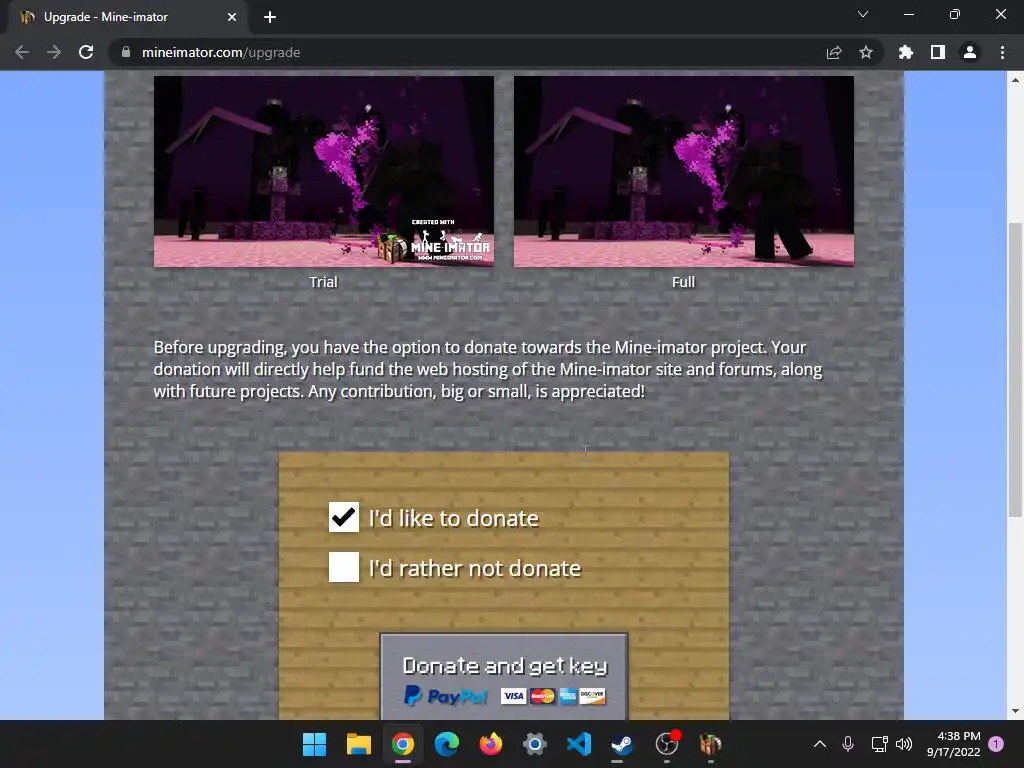The height and width of the screenshot is (768, 1024).
Task: Open Chrome's three-dot menu
Action: point(1002,52)
